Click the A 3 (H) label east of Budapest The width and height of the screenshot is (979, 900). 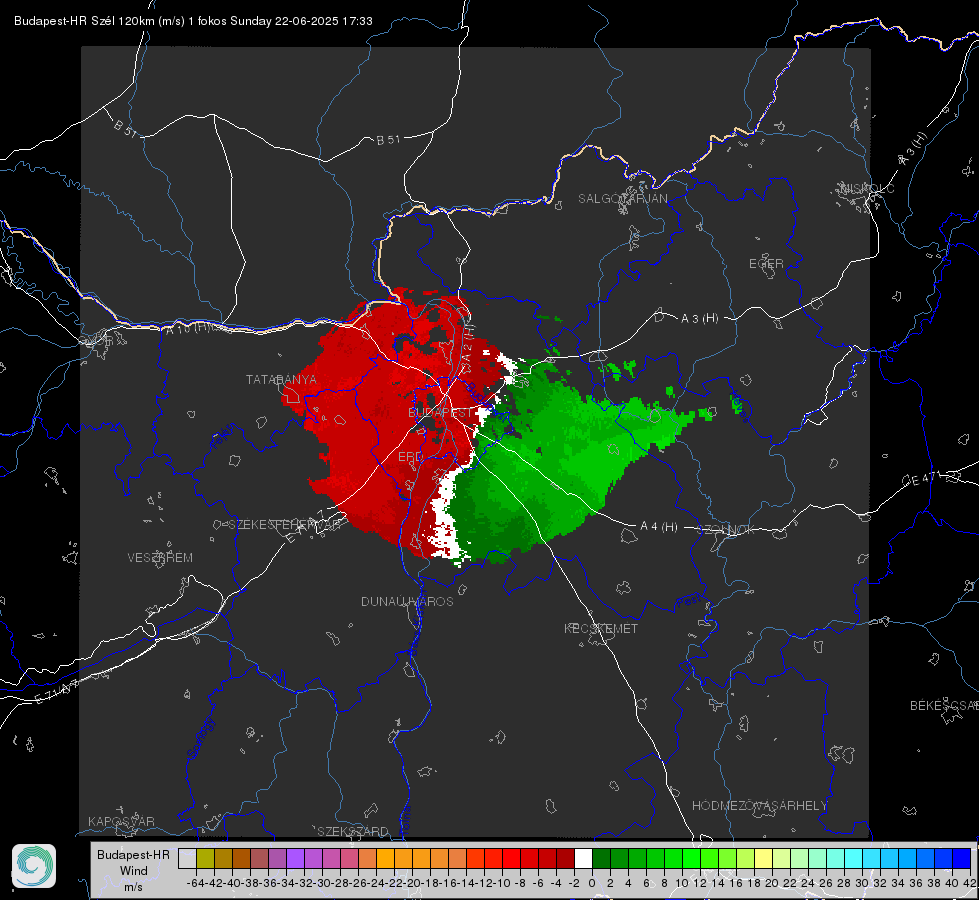point(699,319)
